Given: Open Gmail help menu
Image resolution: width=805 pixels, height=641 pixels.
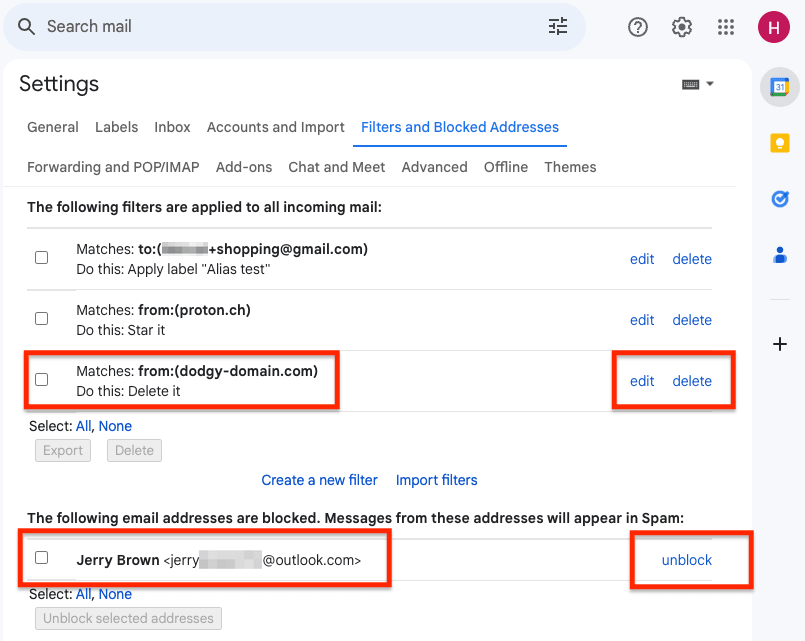Looking at the screenshot, I should 637,27.
